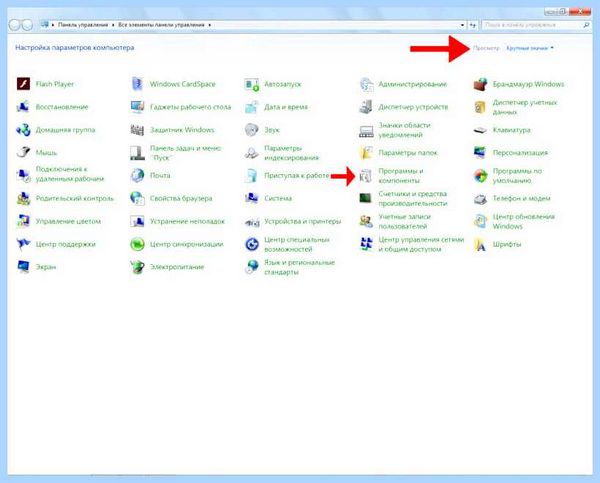The image size is (600, 483).
Task: Open Учетные записи пользователей link
Action: tap(404, 221)
